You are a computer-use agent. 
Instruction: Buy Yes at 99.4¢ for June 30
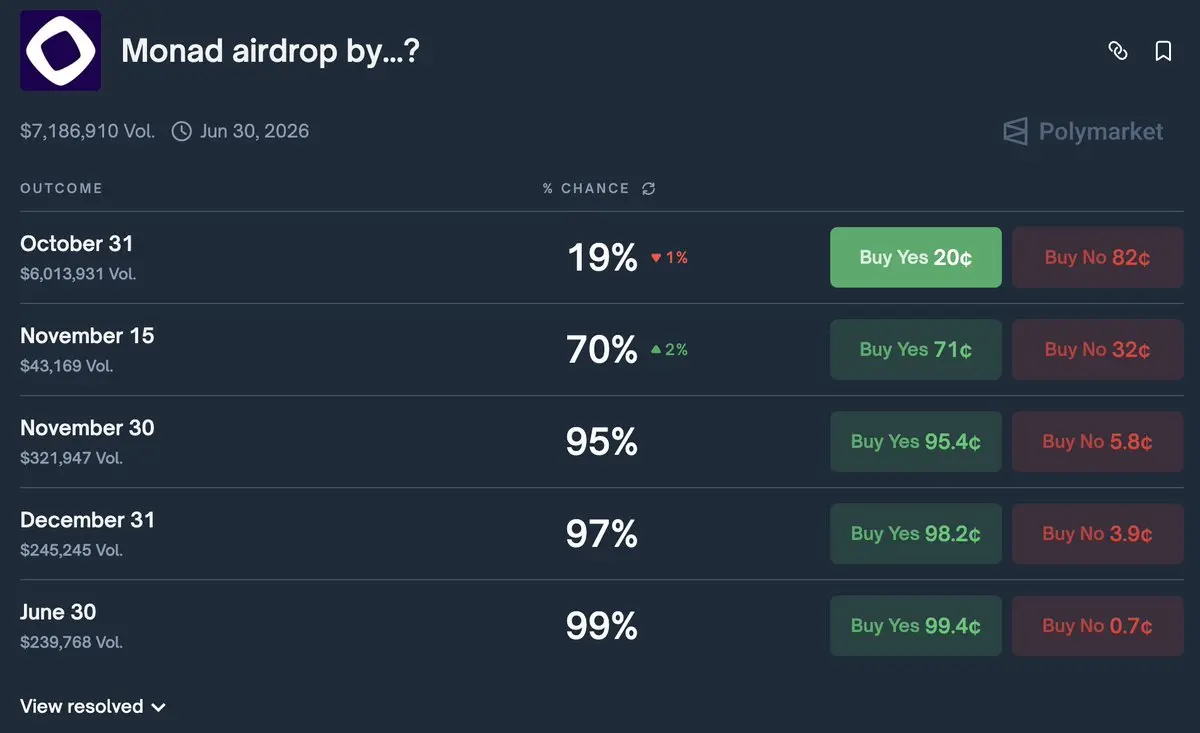tap(915, 625)
